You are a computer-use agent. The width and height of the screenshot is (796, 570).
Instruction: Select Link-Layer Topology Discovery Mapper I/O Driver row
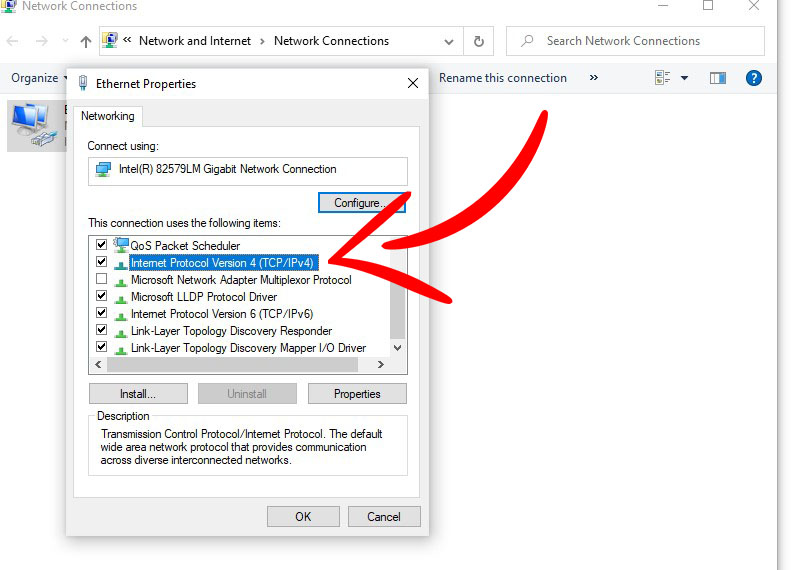click(248, 348)
